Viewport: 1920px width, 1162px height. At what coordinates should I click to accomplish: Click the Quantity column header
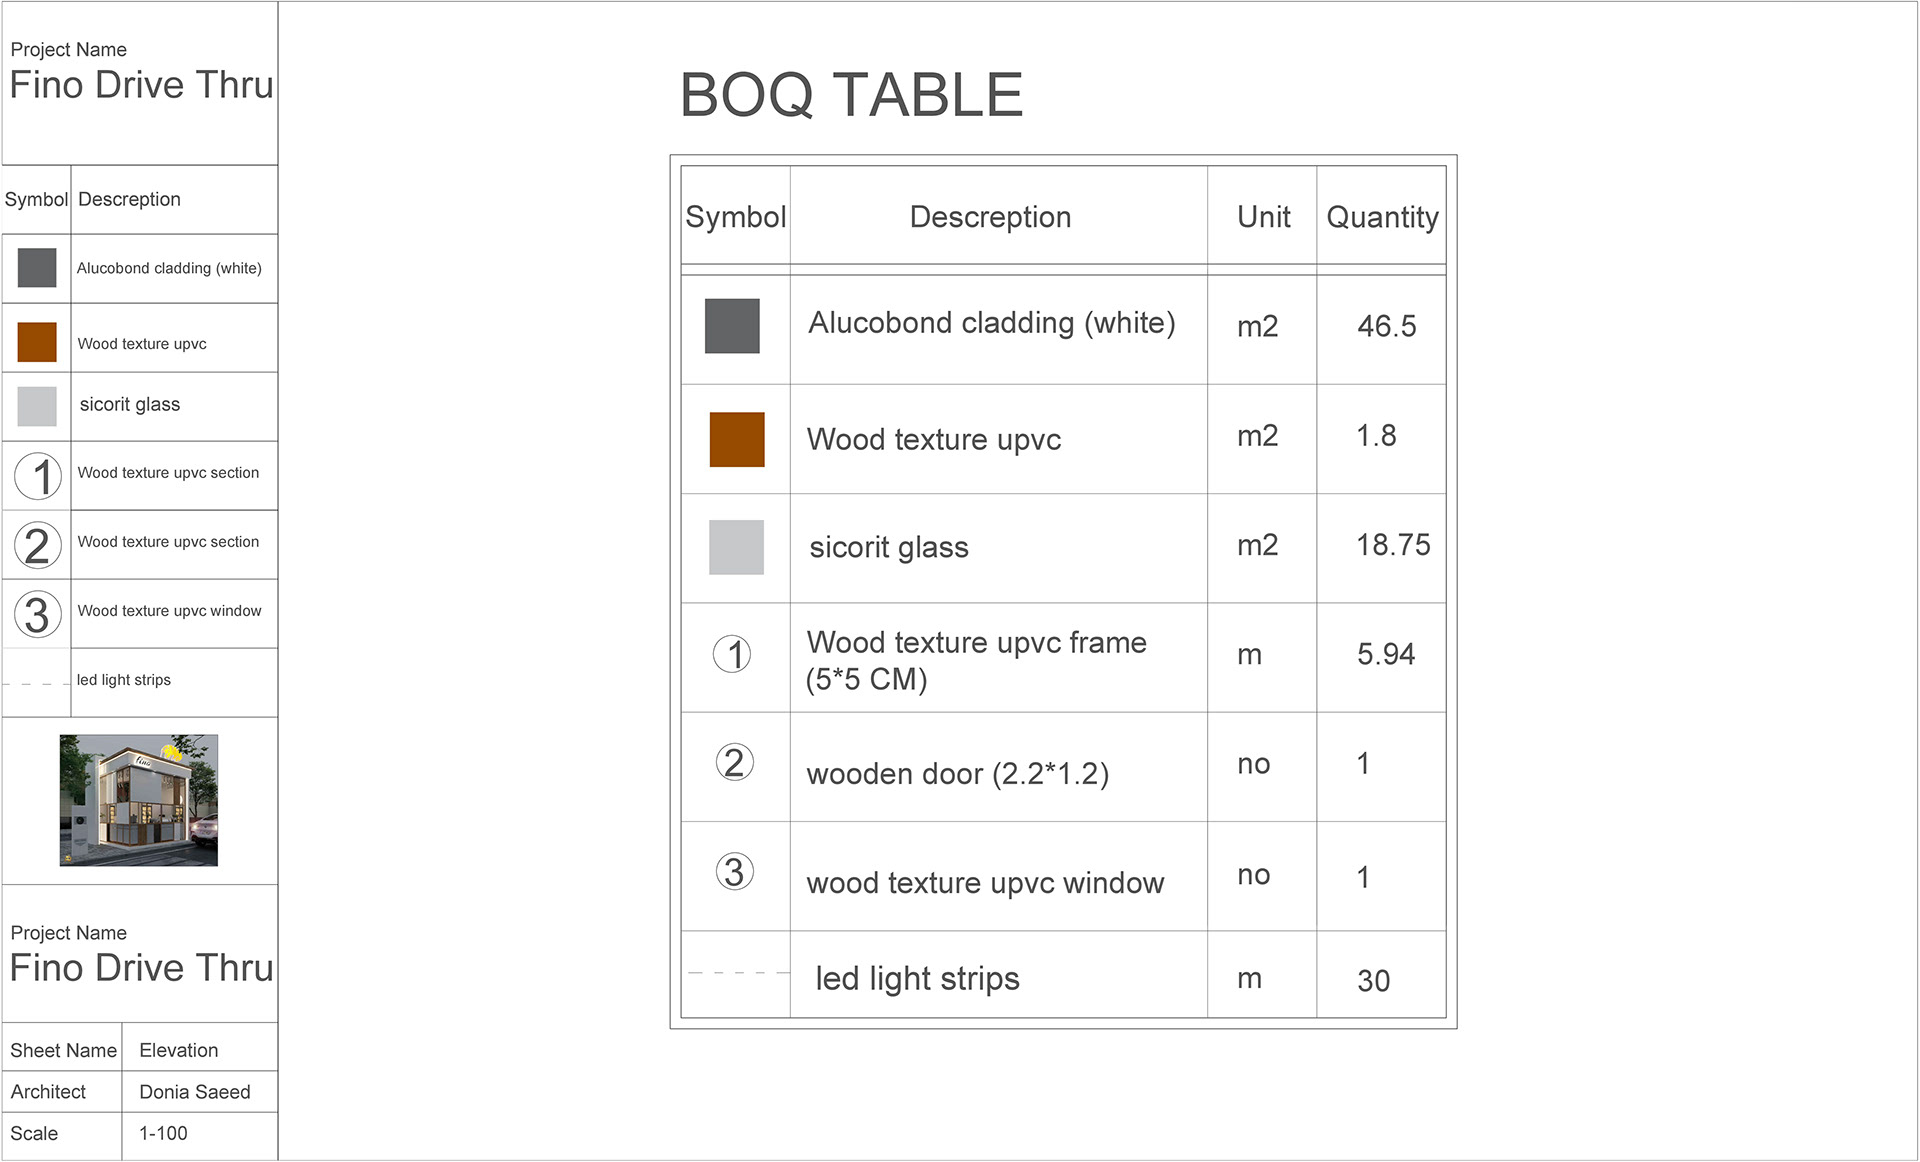[1382, 217]
